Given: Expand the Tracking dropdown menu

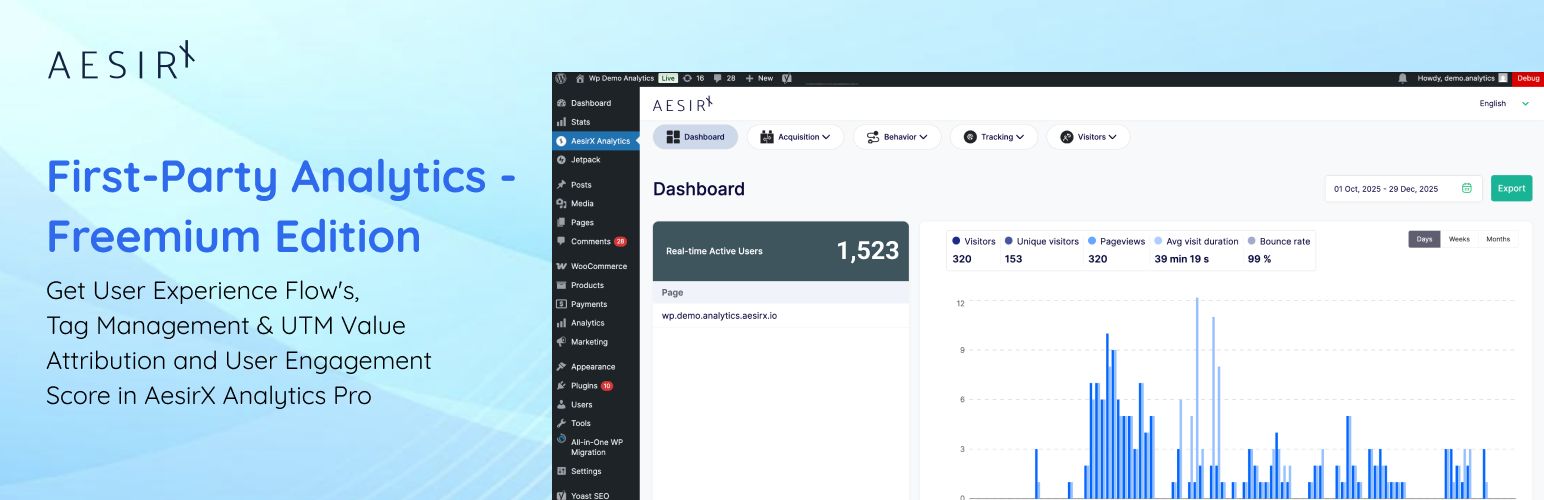Looking at the screenshot, I should 993,137.
